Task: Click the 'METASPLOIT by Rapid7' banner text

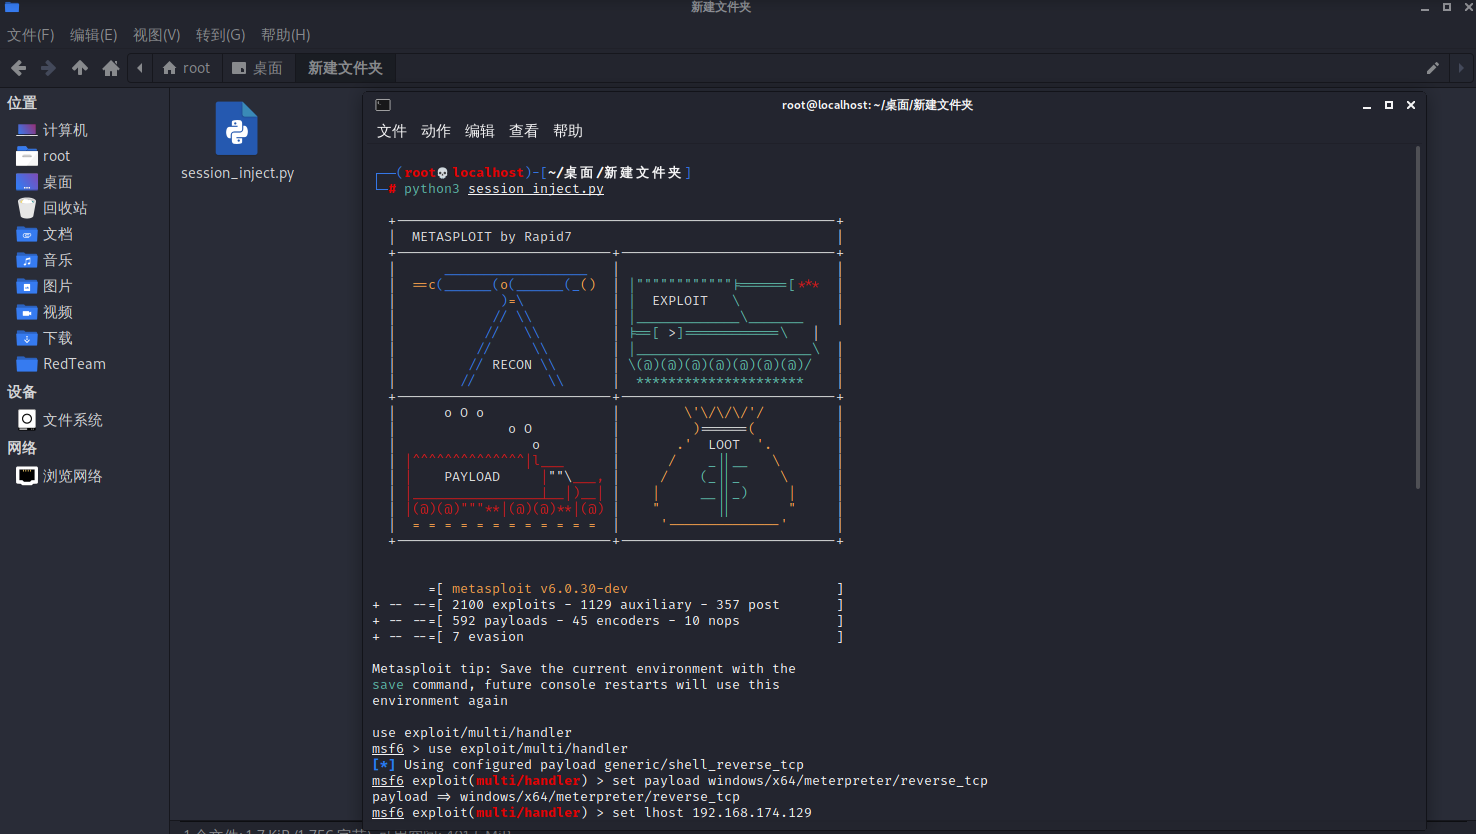Action: tap(492, 237)
